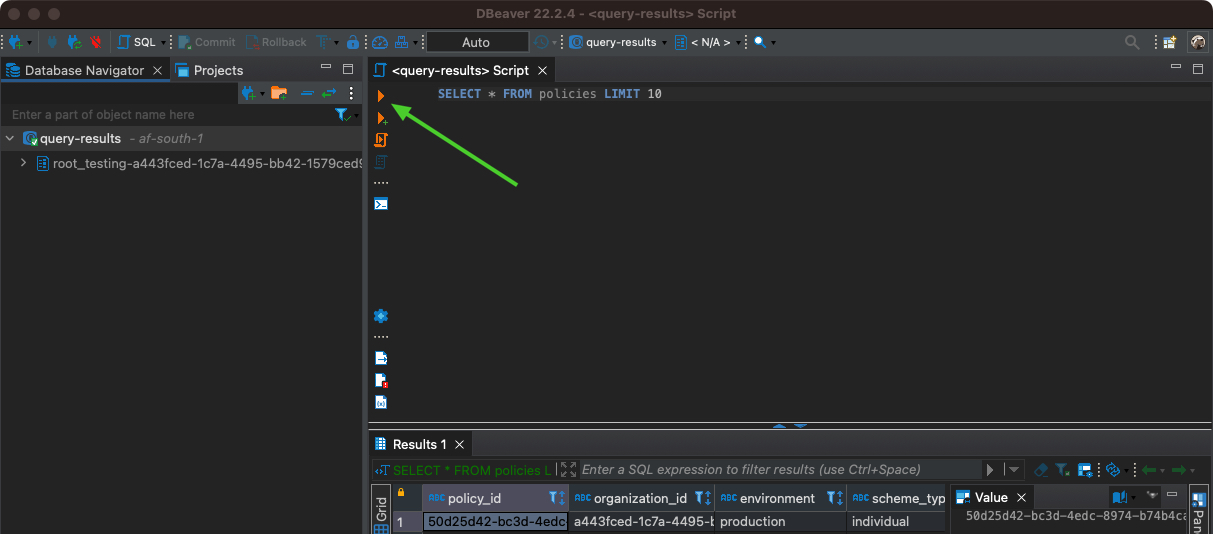Screen dimensions: 1213x534
Task: Expand the root_testing-a443fced schema node
Action: tap(24, 163)
